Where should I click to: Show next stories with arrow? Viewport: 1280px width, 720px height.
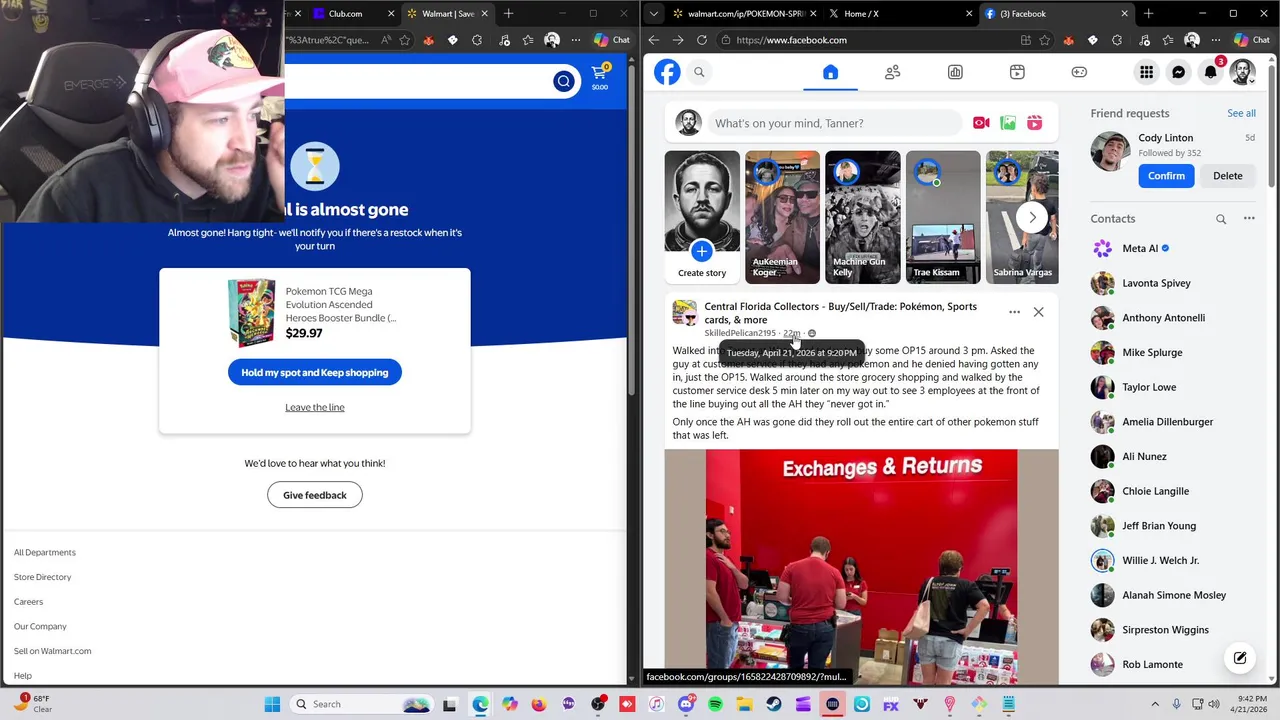1032,217
